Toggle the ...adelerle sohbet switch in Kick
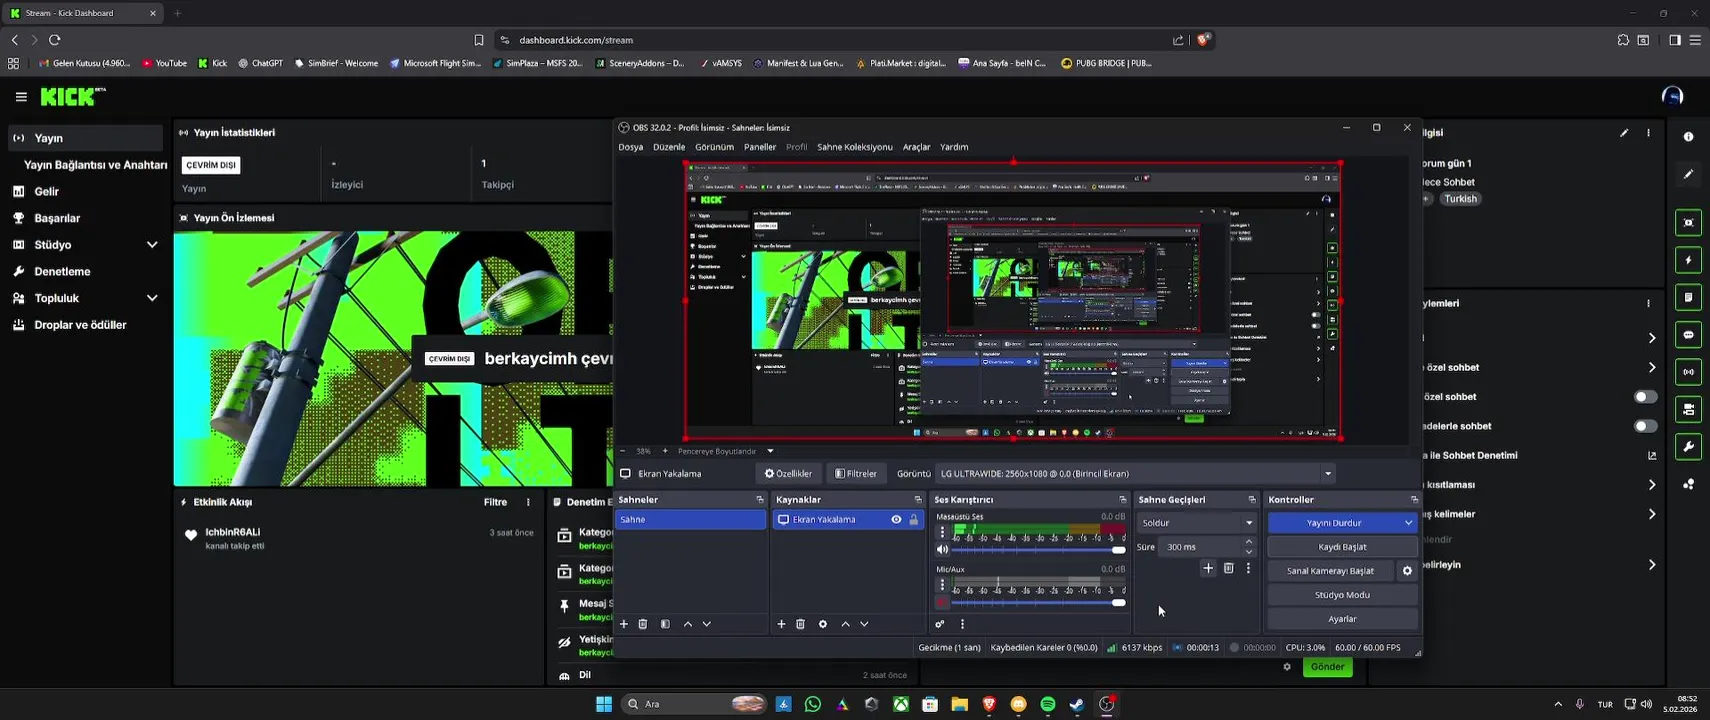This screenshot has height=720, width=1710. 1645,426
